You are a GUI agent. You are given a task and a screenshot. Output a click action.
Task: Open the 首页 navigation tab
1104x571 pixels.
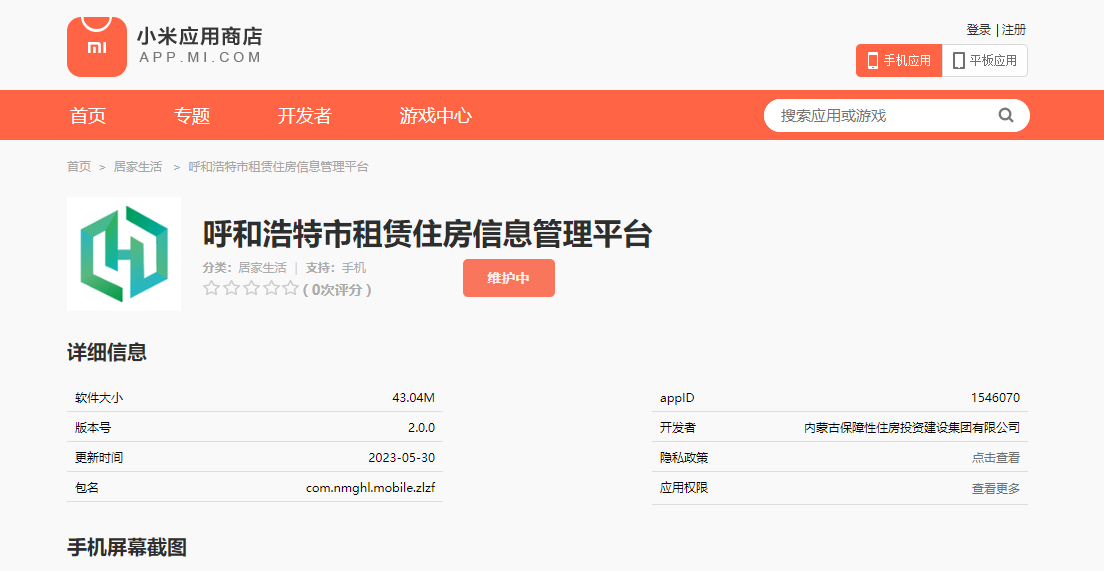[x=88, y=115]
